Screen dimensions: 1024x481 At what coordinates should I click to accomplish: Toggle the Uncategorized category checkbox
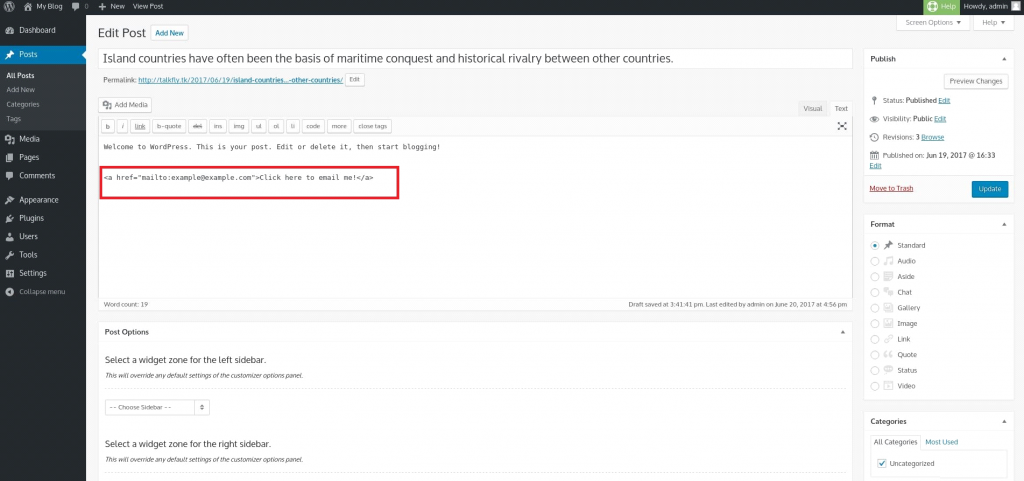click(x=881, y=463)
